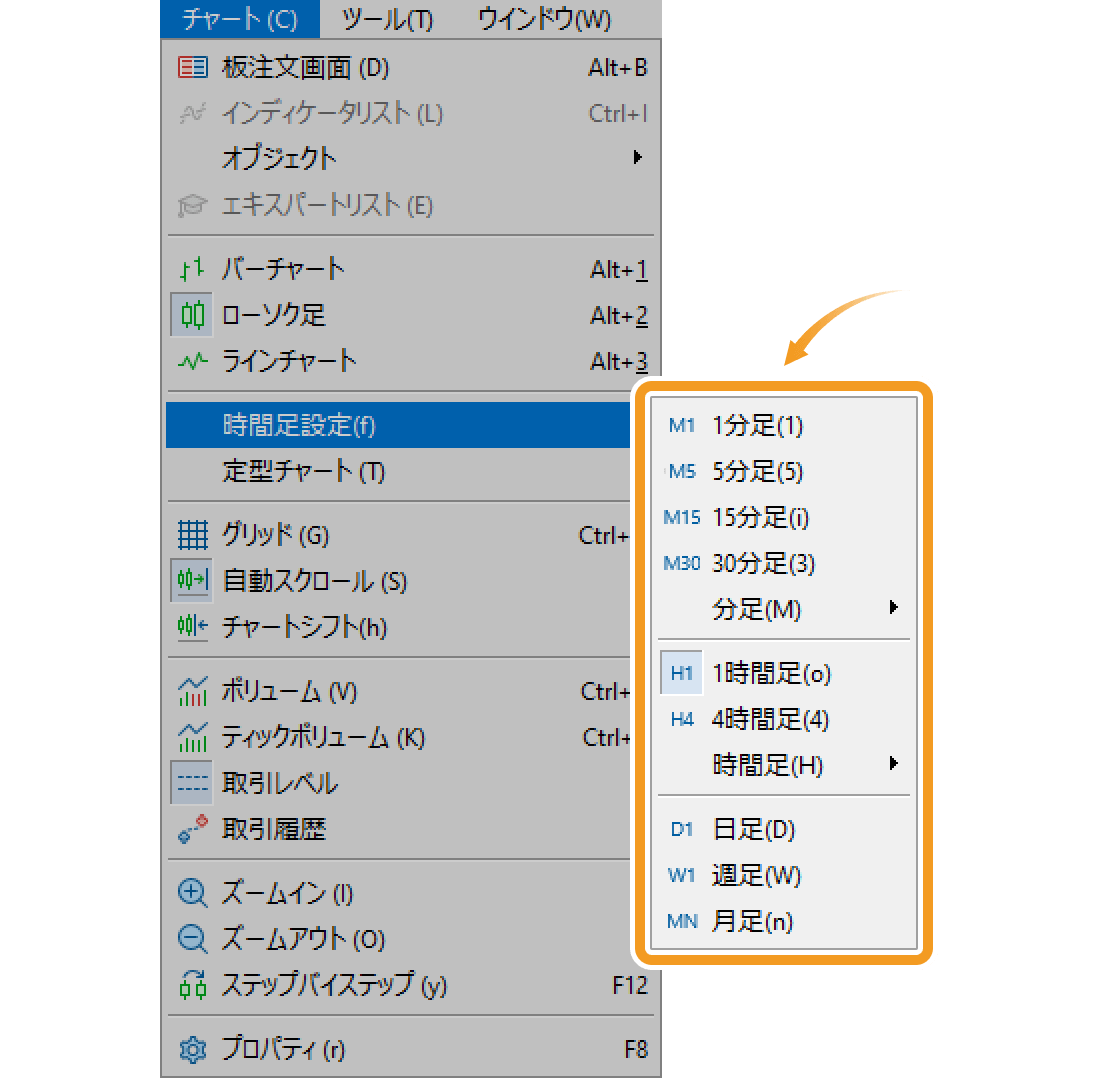The height and width of the screenshot is (1078, 1100).
Task: Expand the オブジェクト submenu arrow
Action: coord(637,157)
